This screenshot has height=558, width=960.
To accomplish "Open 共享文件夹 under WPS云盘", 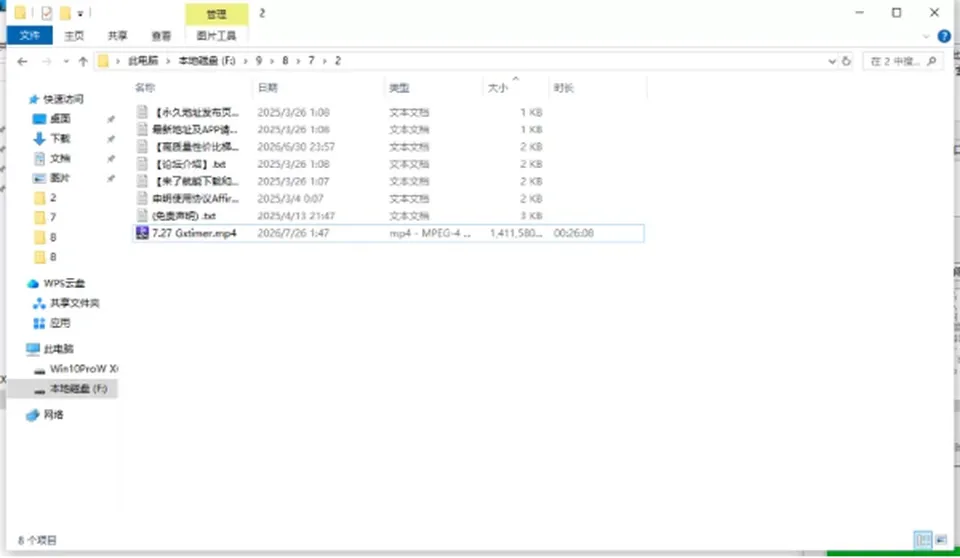I will (74, 303).
